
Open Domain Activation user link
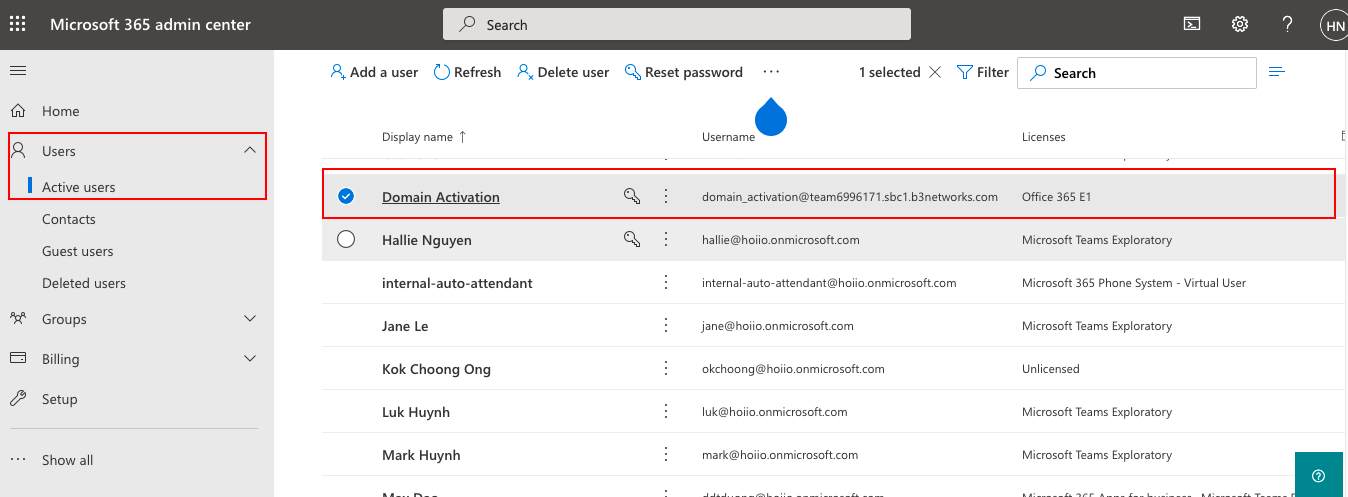click(441, 197)
